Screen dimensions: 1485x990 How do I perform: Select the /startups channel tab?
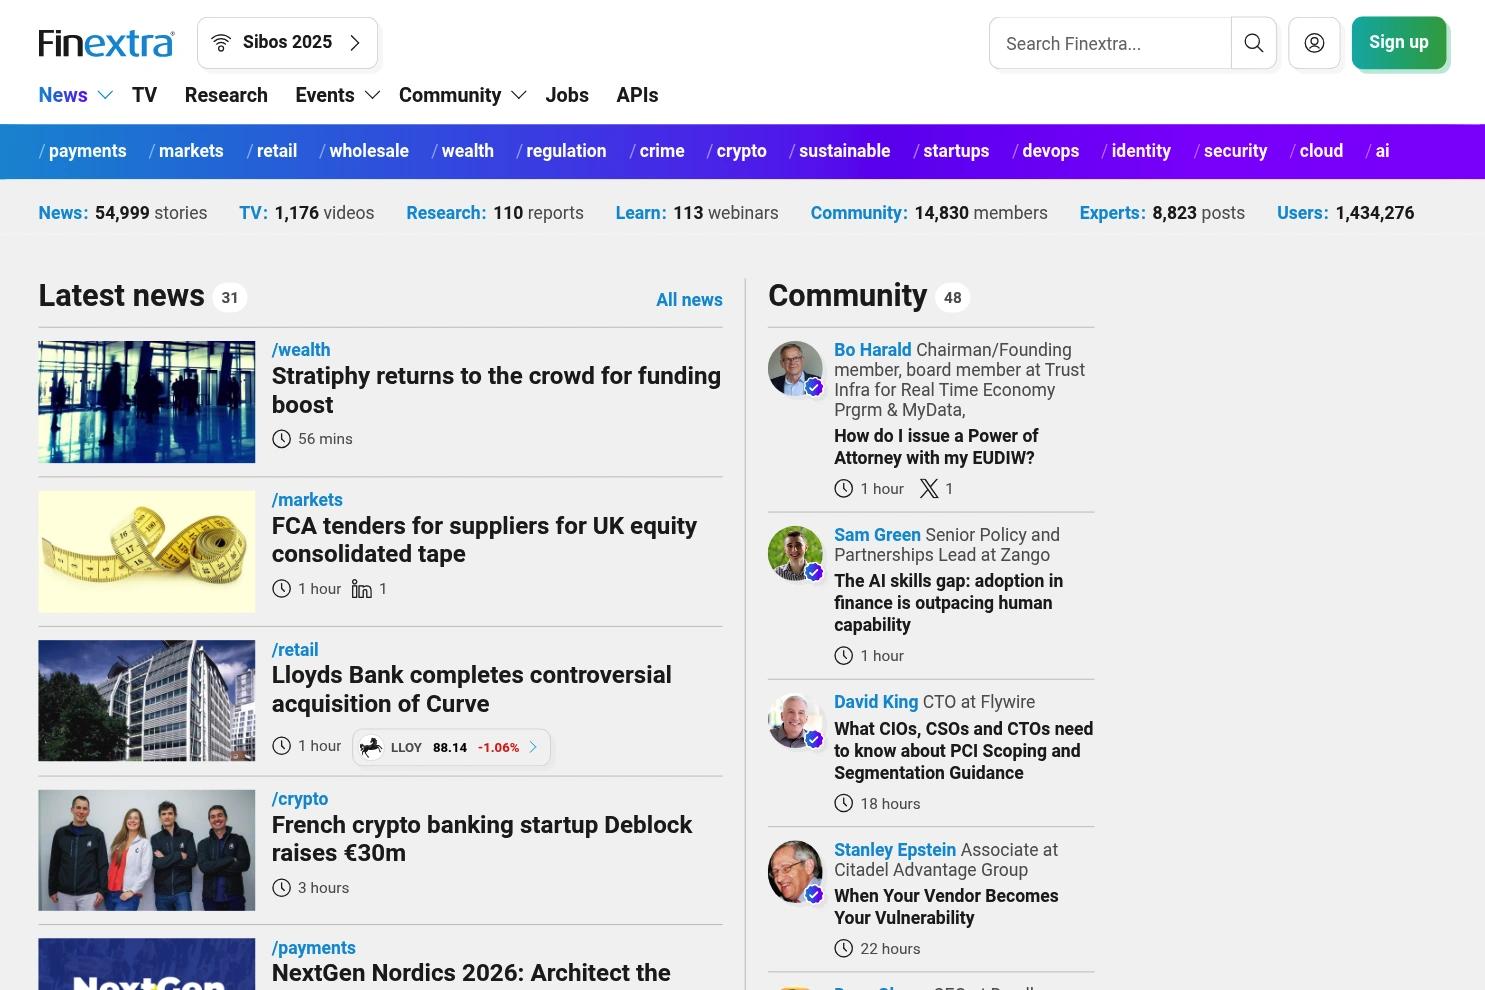(951, 151)
